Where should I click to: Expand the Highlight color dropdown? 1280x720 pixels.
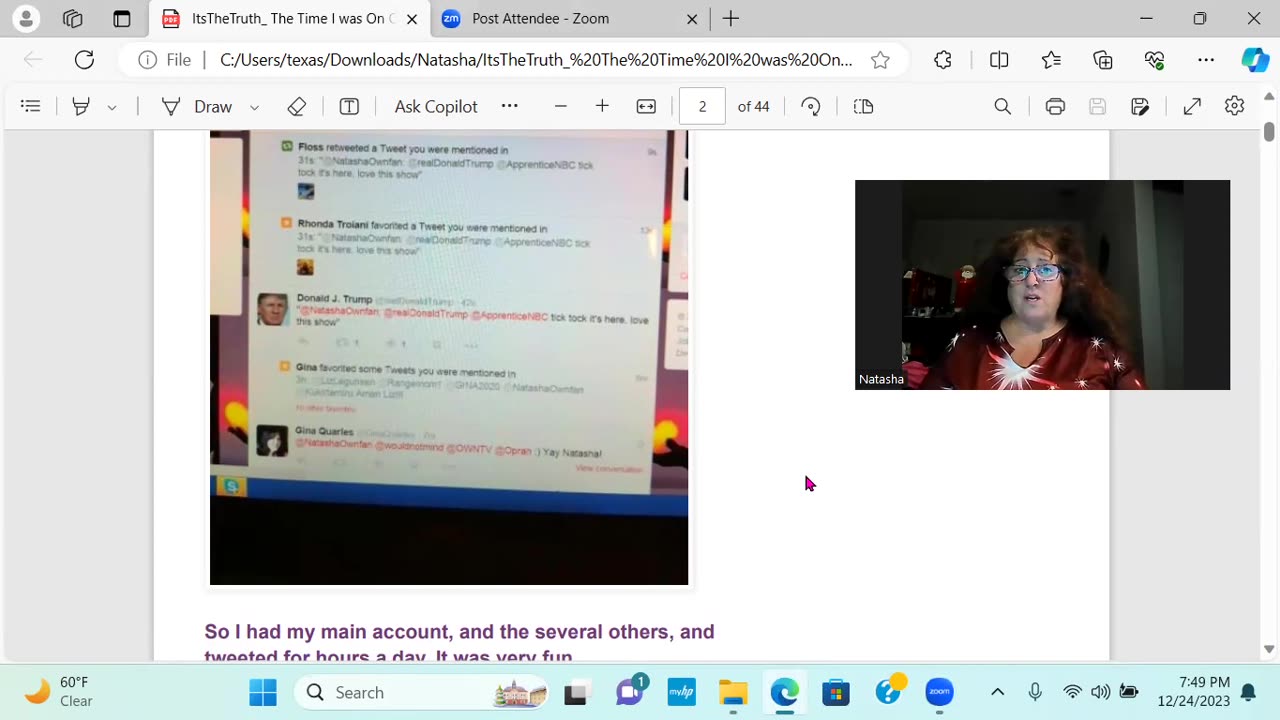[x=112, y=107]
